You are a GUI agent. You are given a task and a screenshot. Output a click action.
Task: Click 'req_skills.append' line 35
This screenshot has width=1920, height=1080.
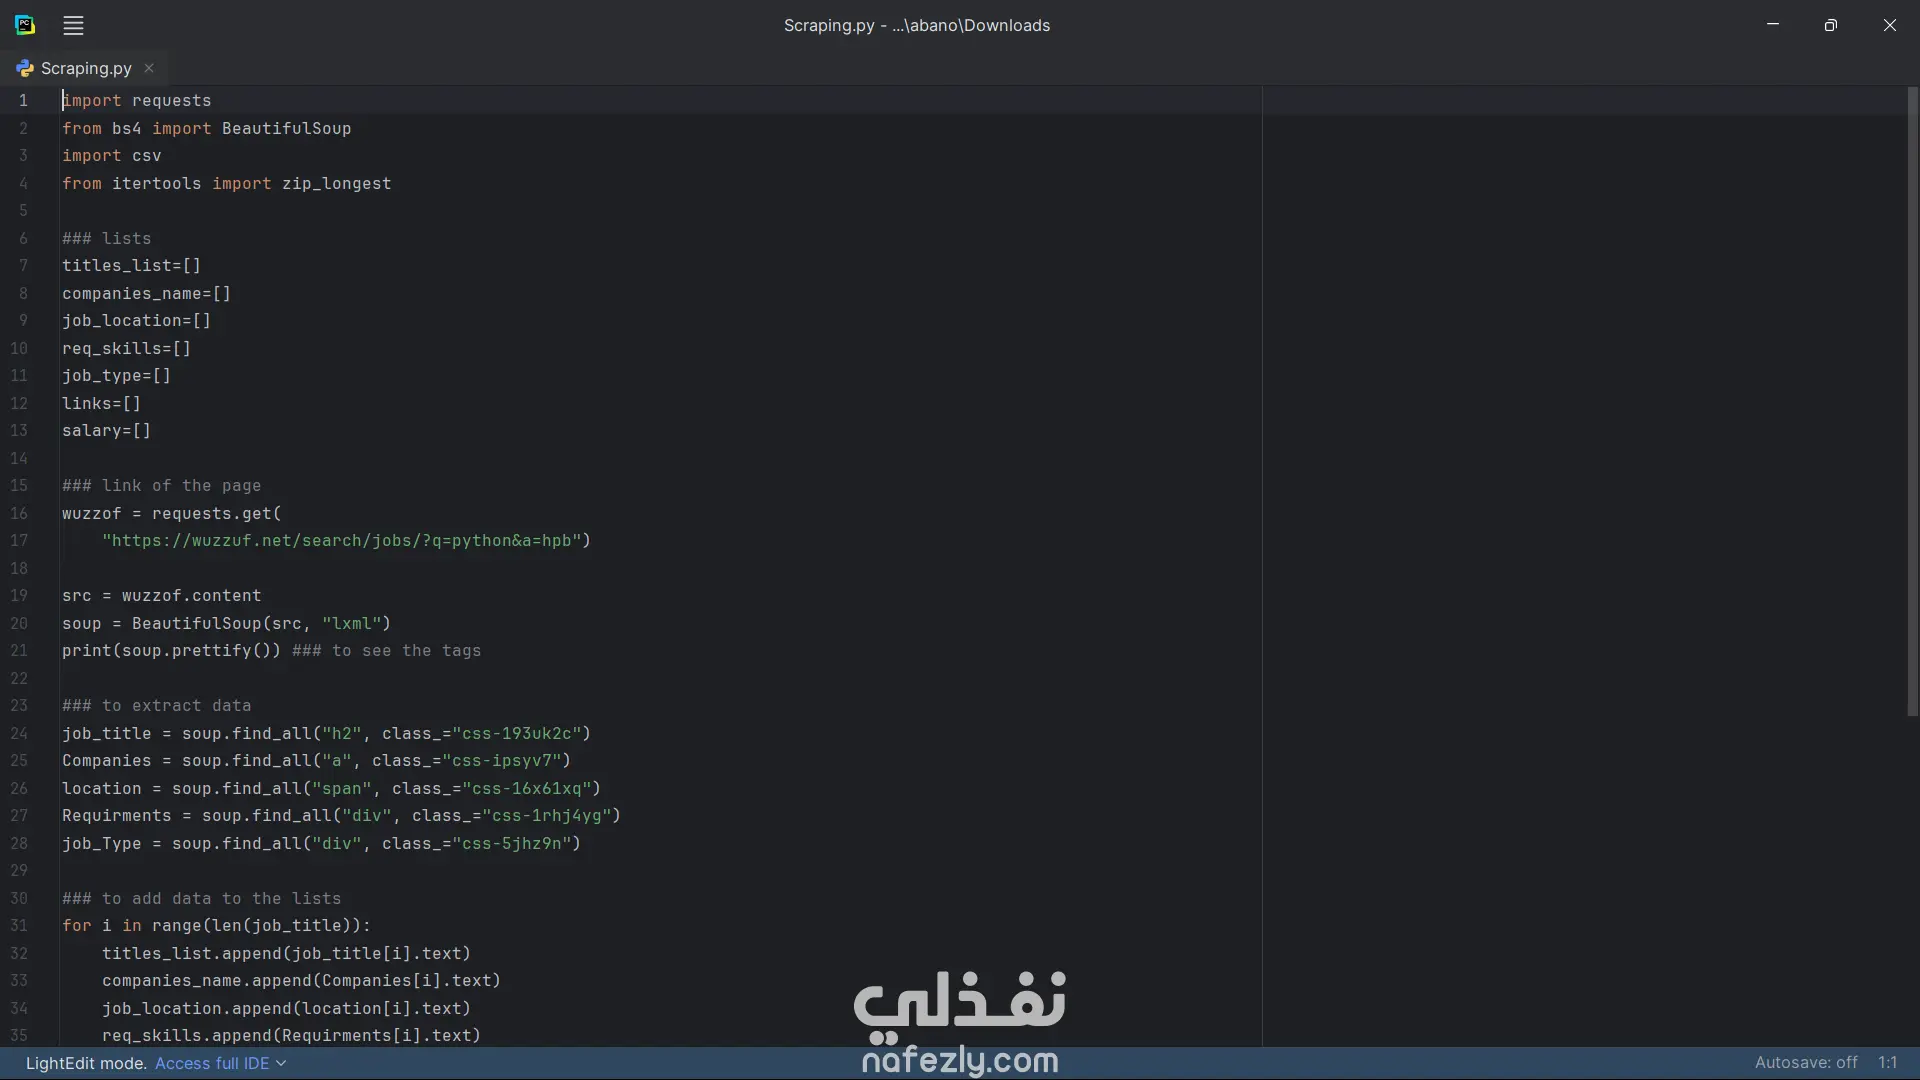(291, 1035)
